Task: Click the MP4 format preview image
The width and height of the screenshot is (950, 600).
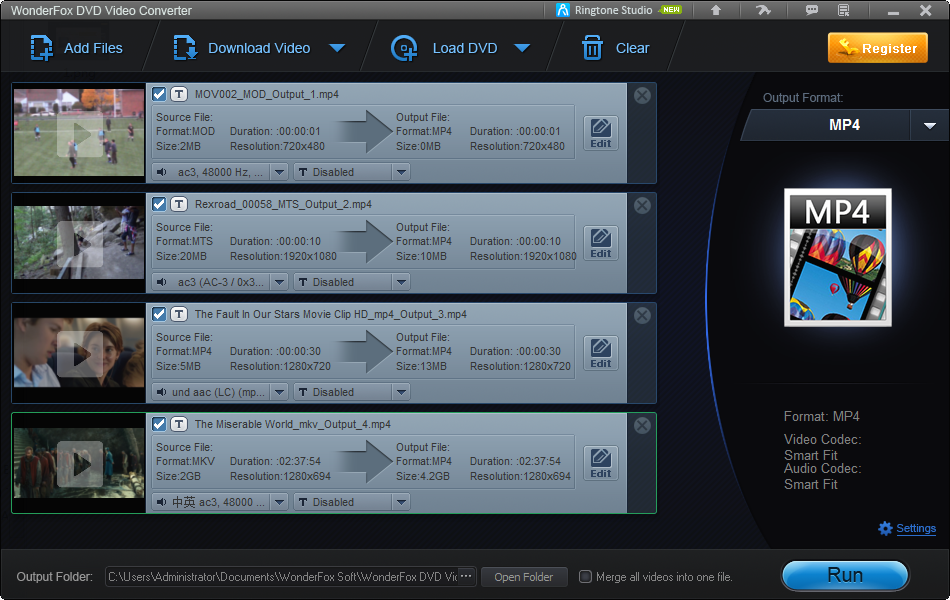Action: (x=837, y=258)
